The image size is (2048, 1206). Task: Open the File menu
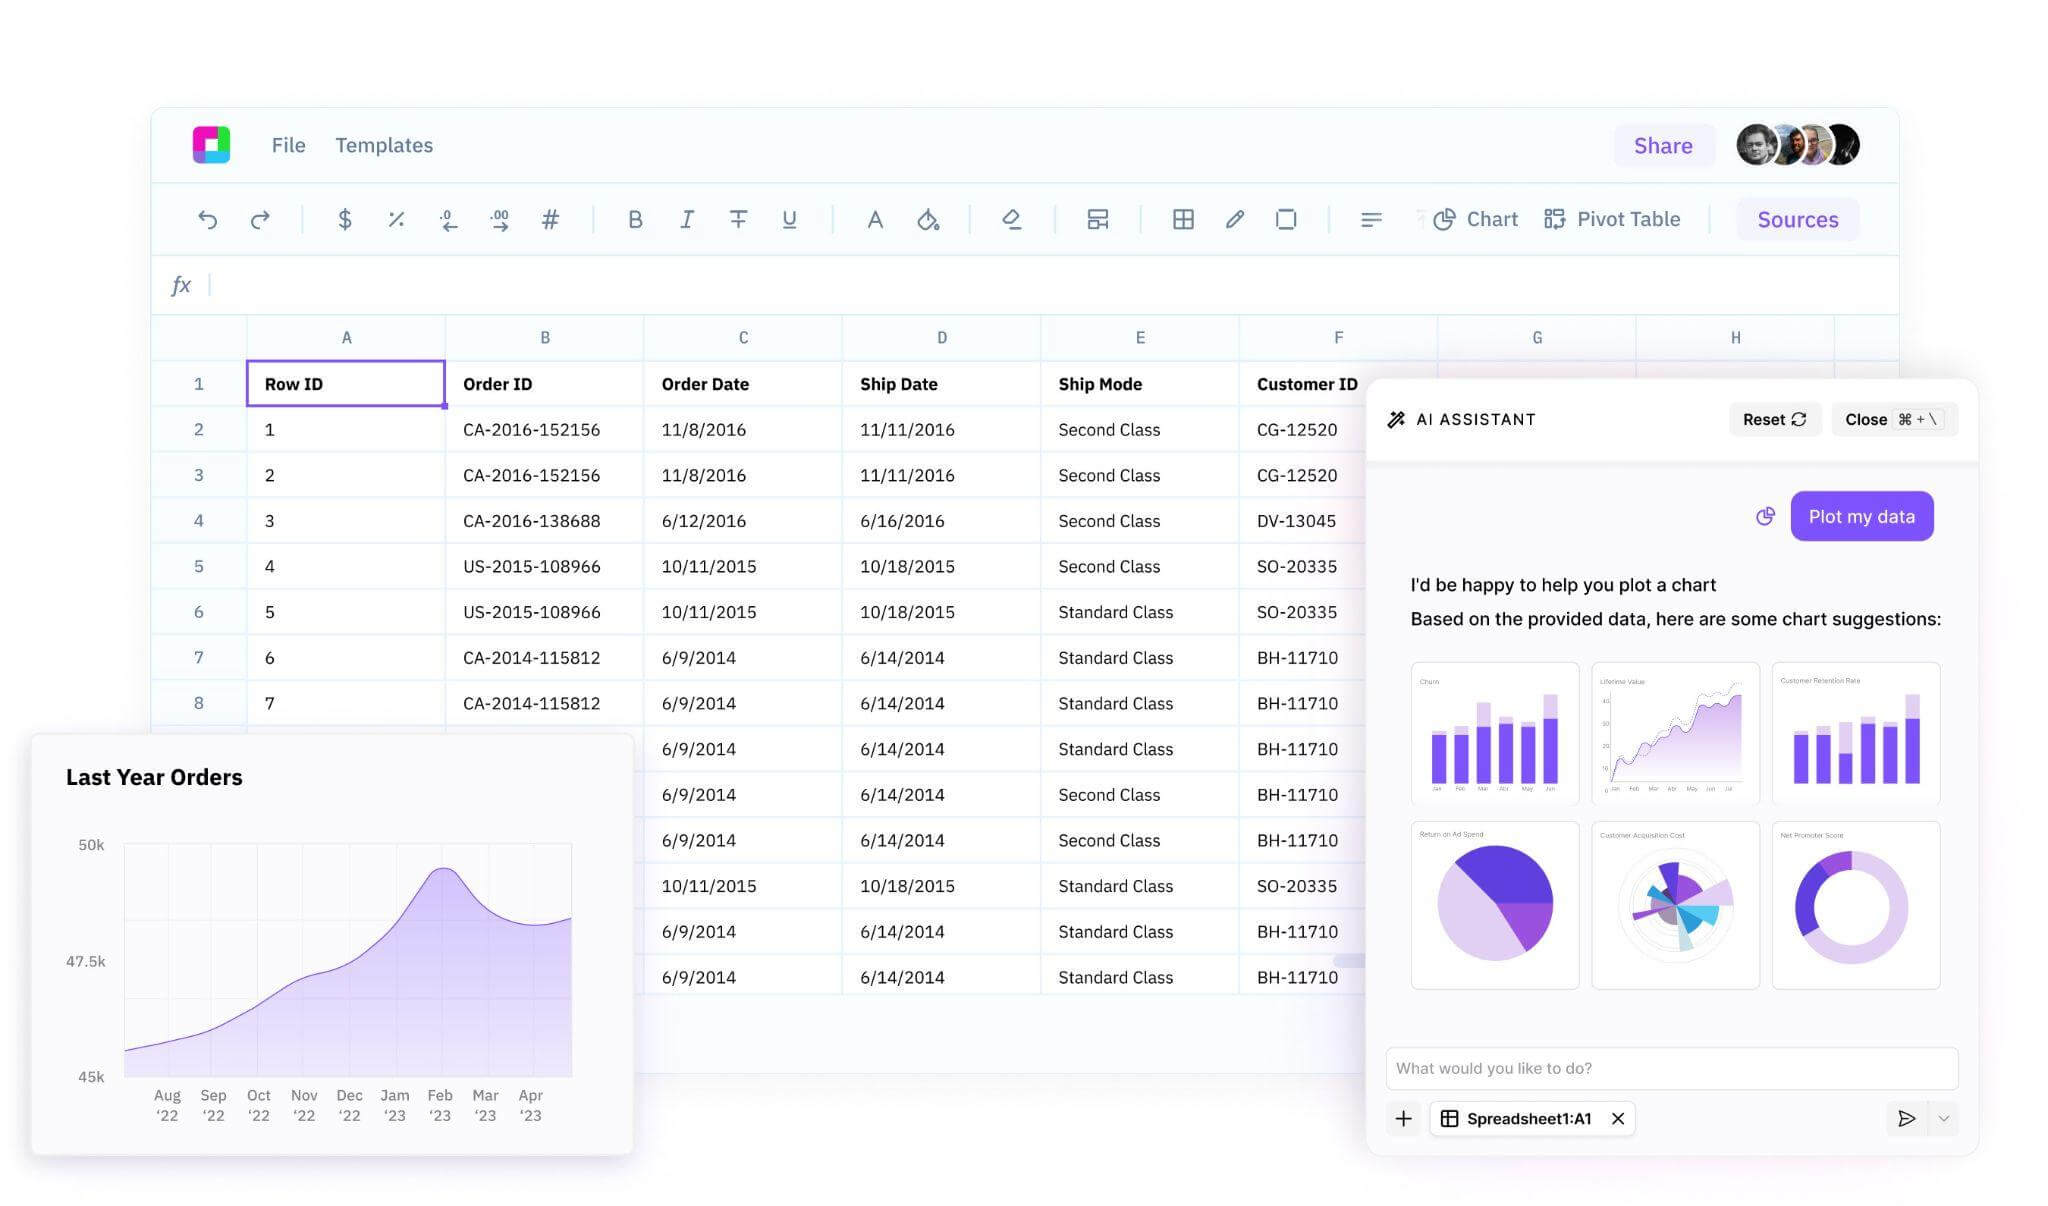point(288,145)
